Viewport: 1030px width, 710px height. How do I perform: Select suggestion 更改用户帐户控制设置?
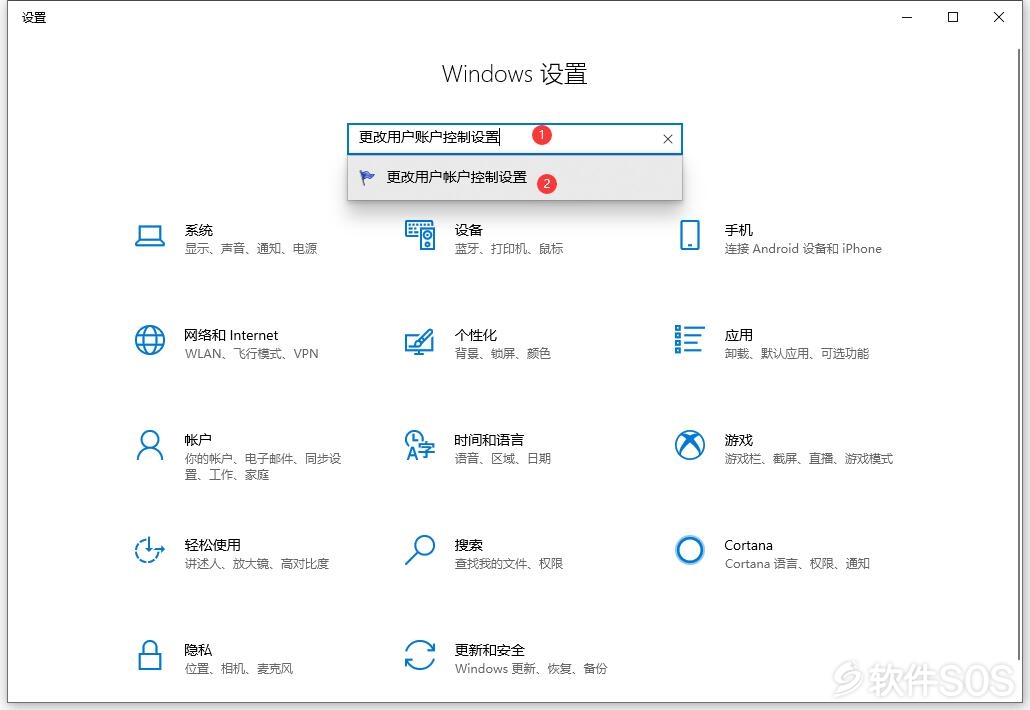point(514,177)
